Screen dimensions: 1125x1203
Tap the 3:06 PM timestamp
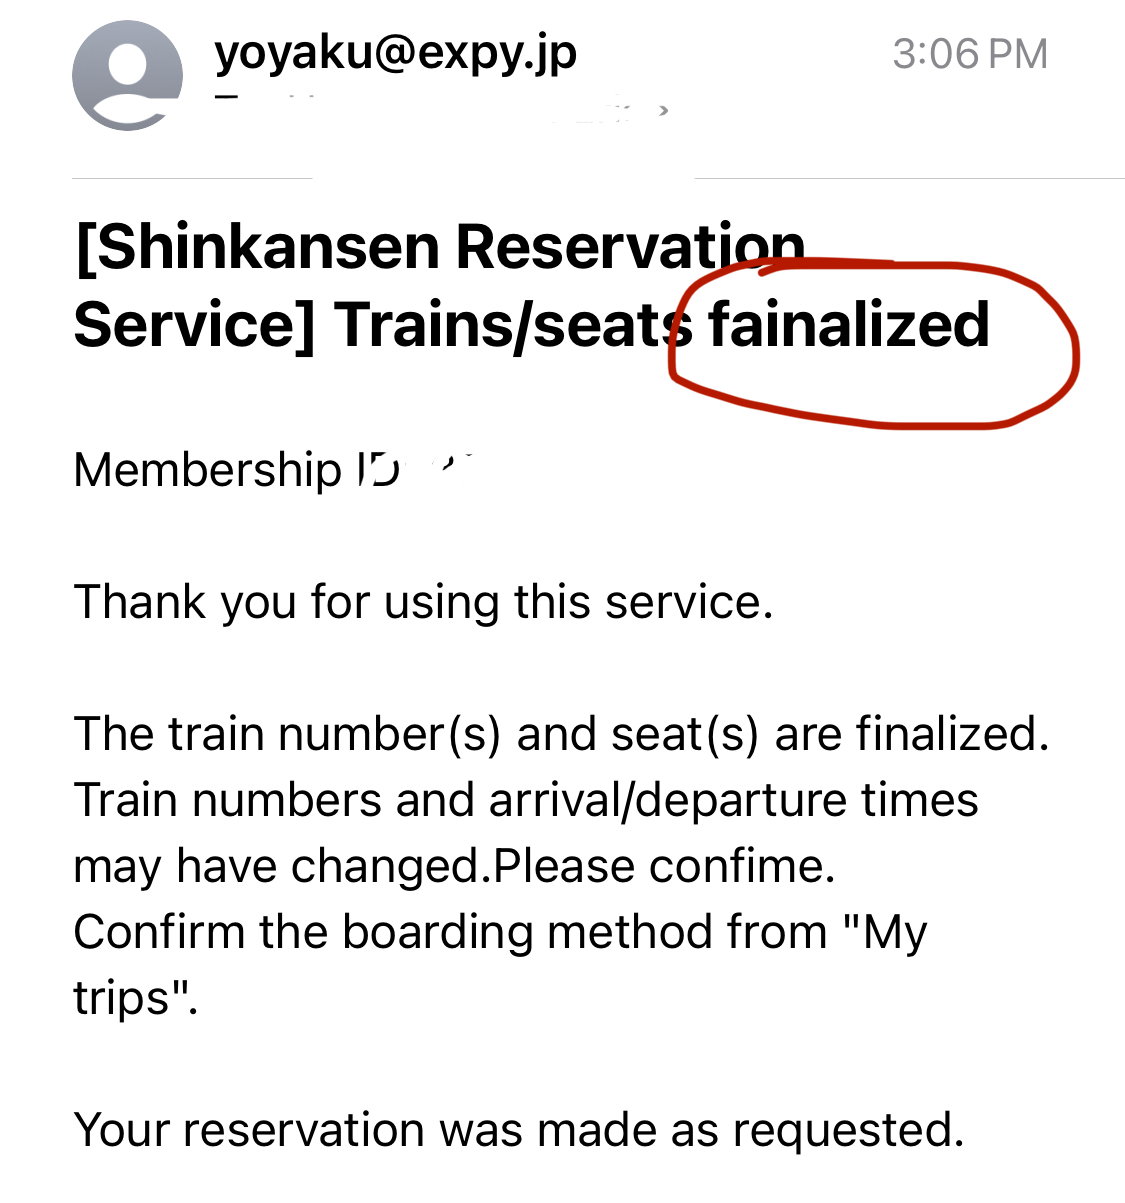(x=969, y=54)
